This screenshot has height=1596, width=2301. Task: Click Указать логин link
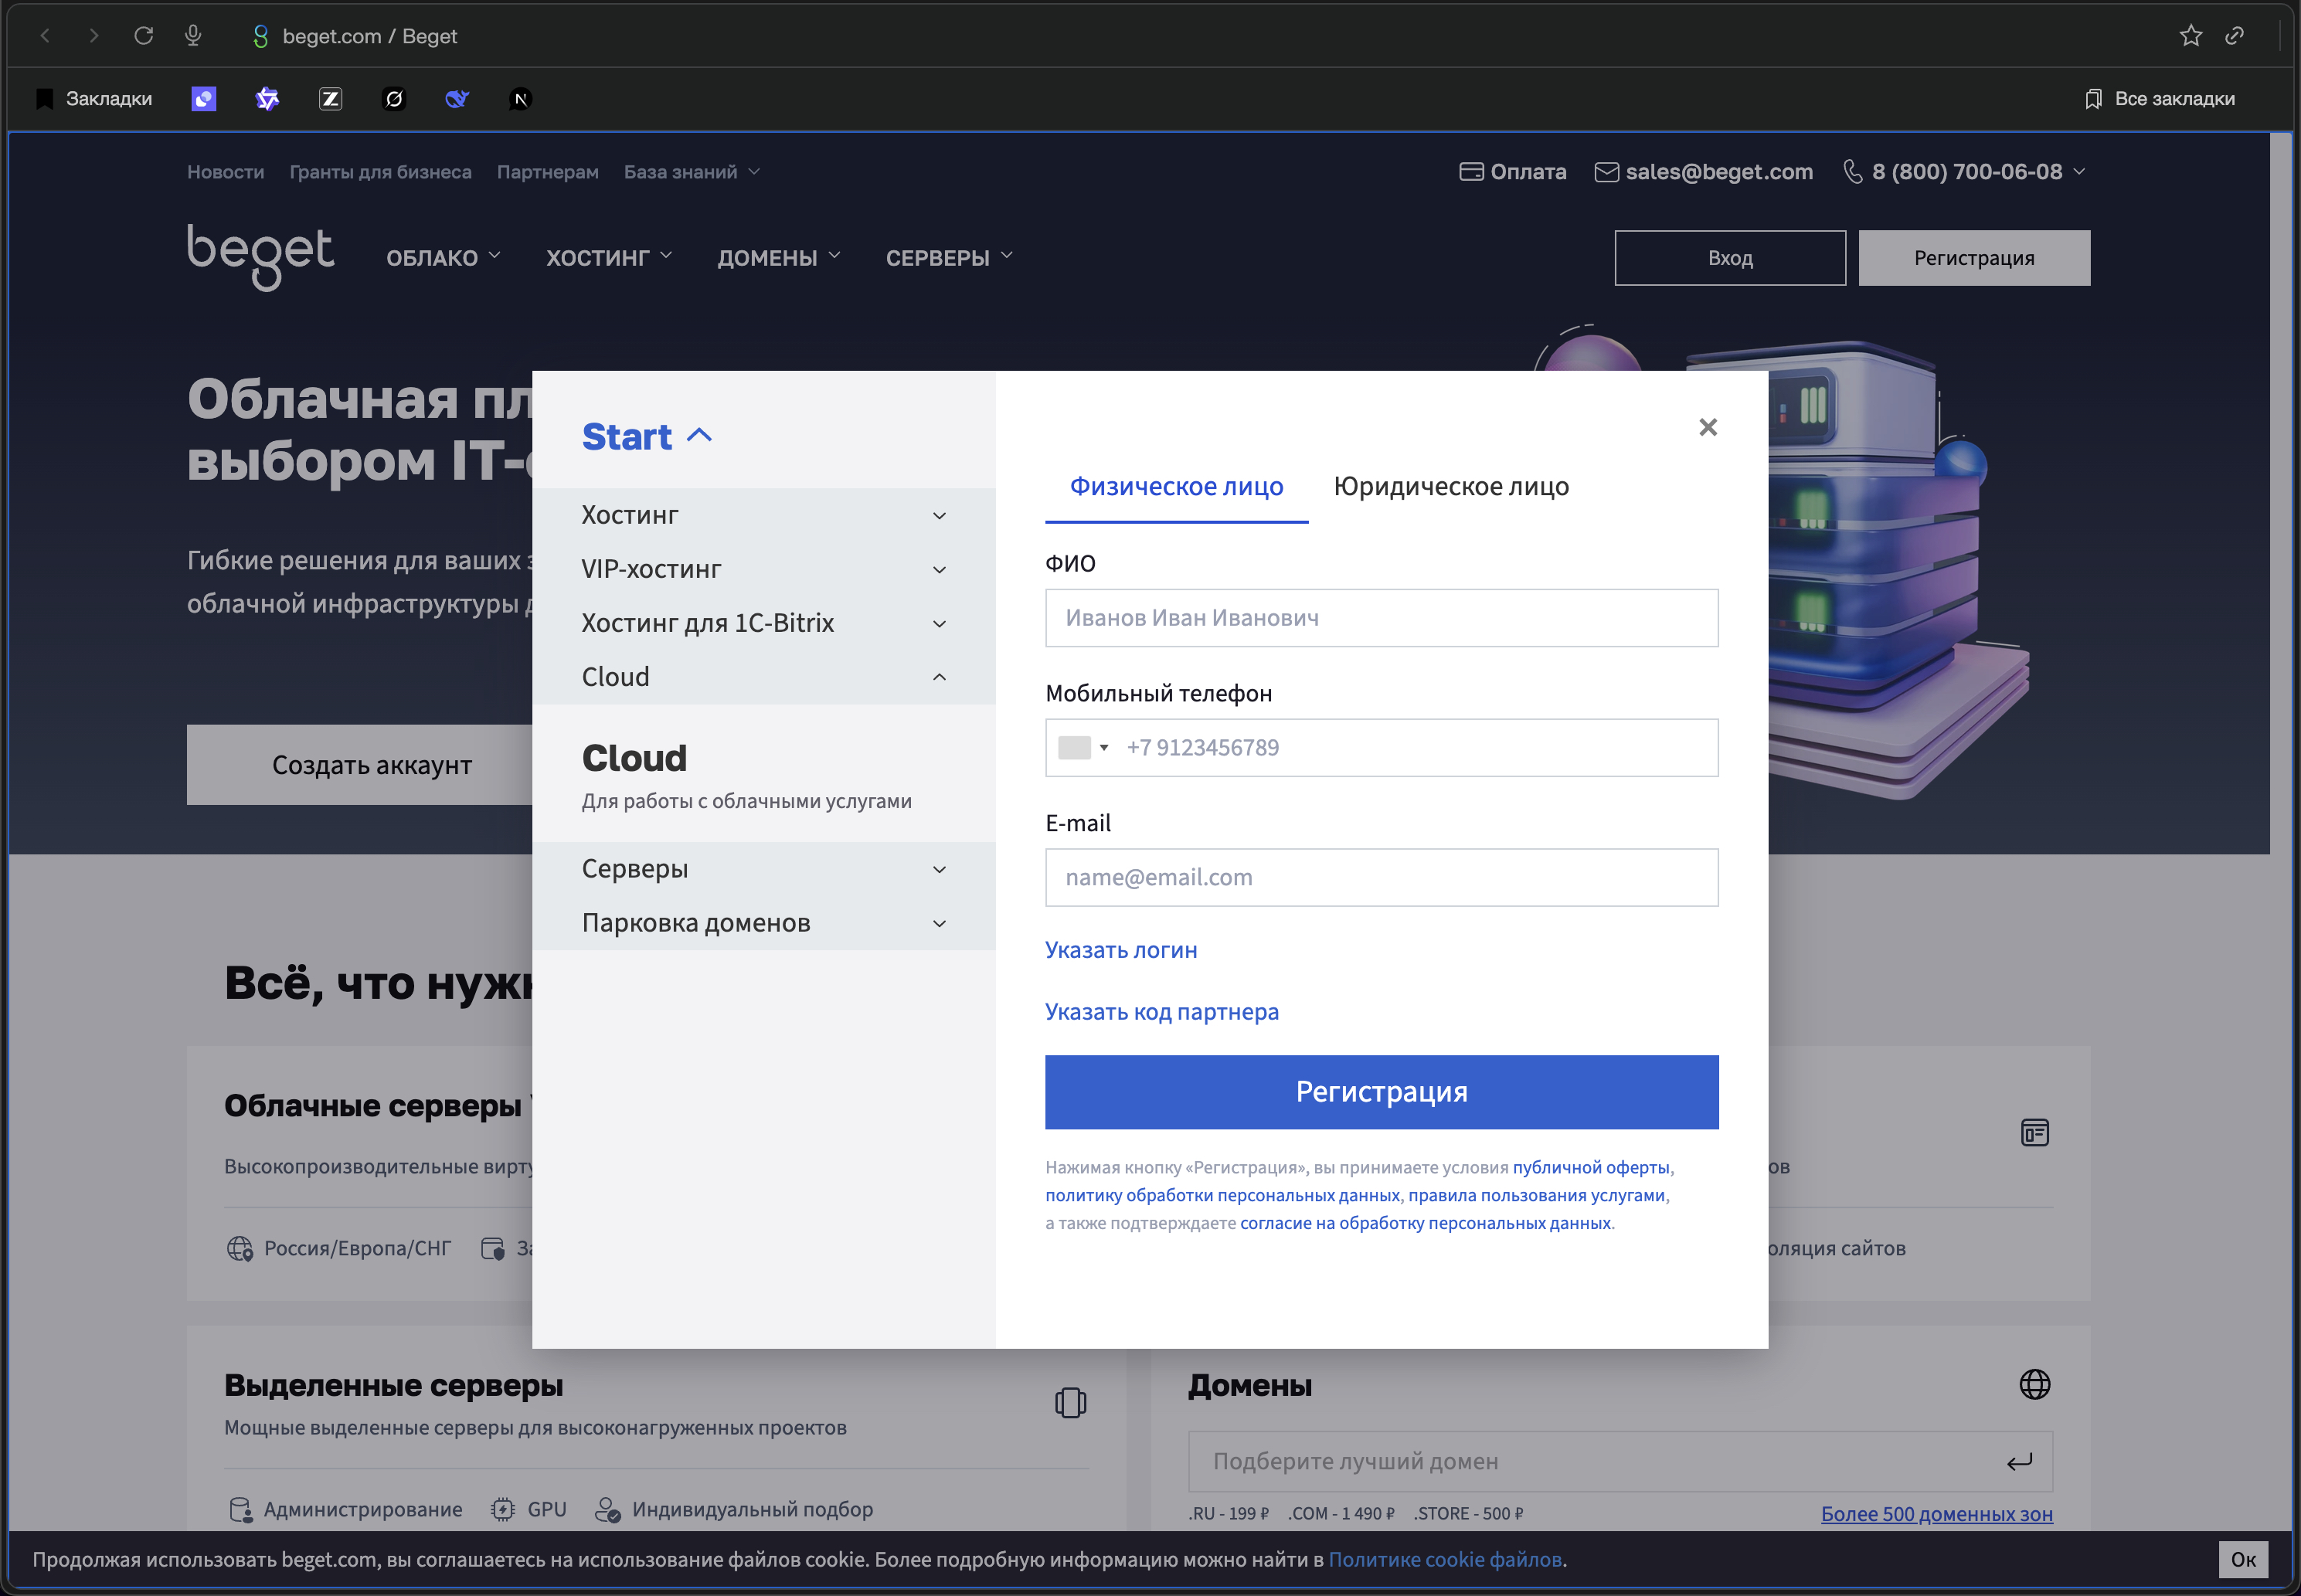pos(1121,950)
